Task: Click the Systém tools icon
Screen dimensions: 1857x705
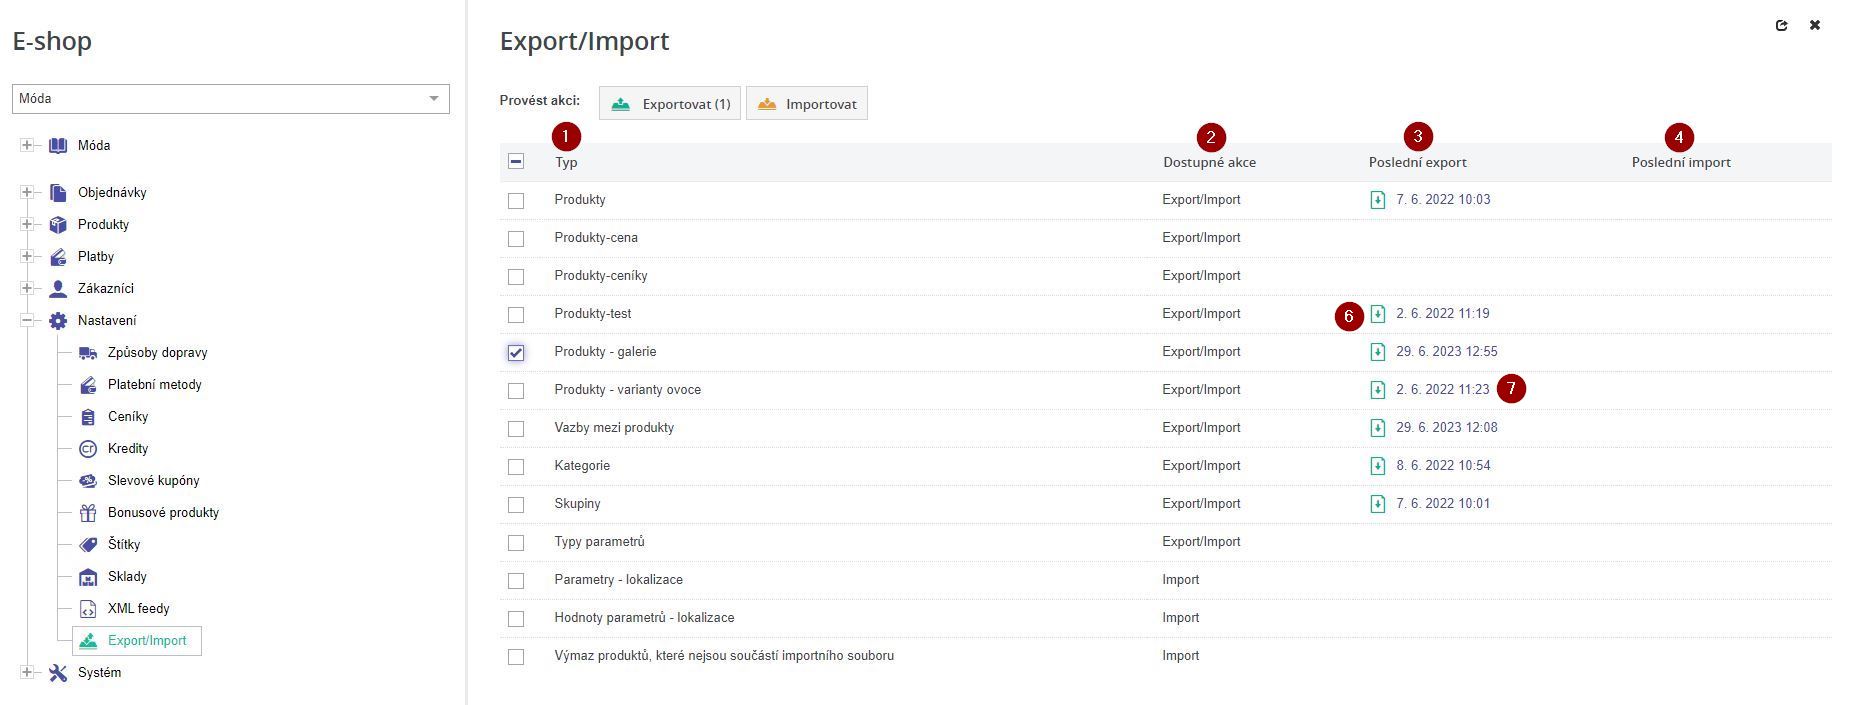Action: coord(58,673)
